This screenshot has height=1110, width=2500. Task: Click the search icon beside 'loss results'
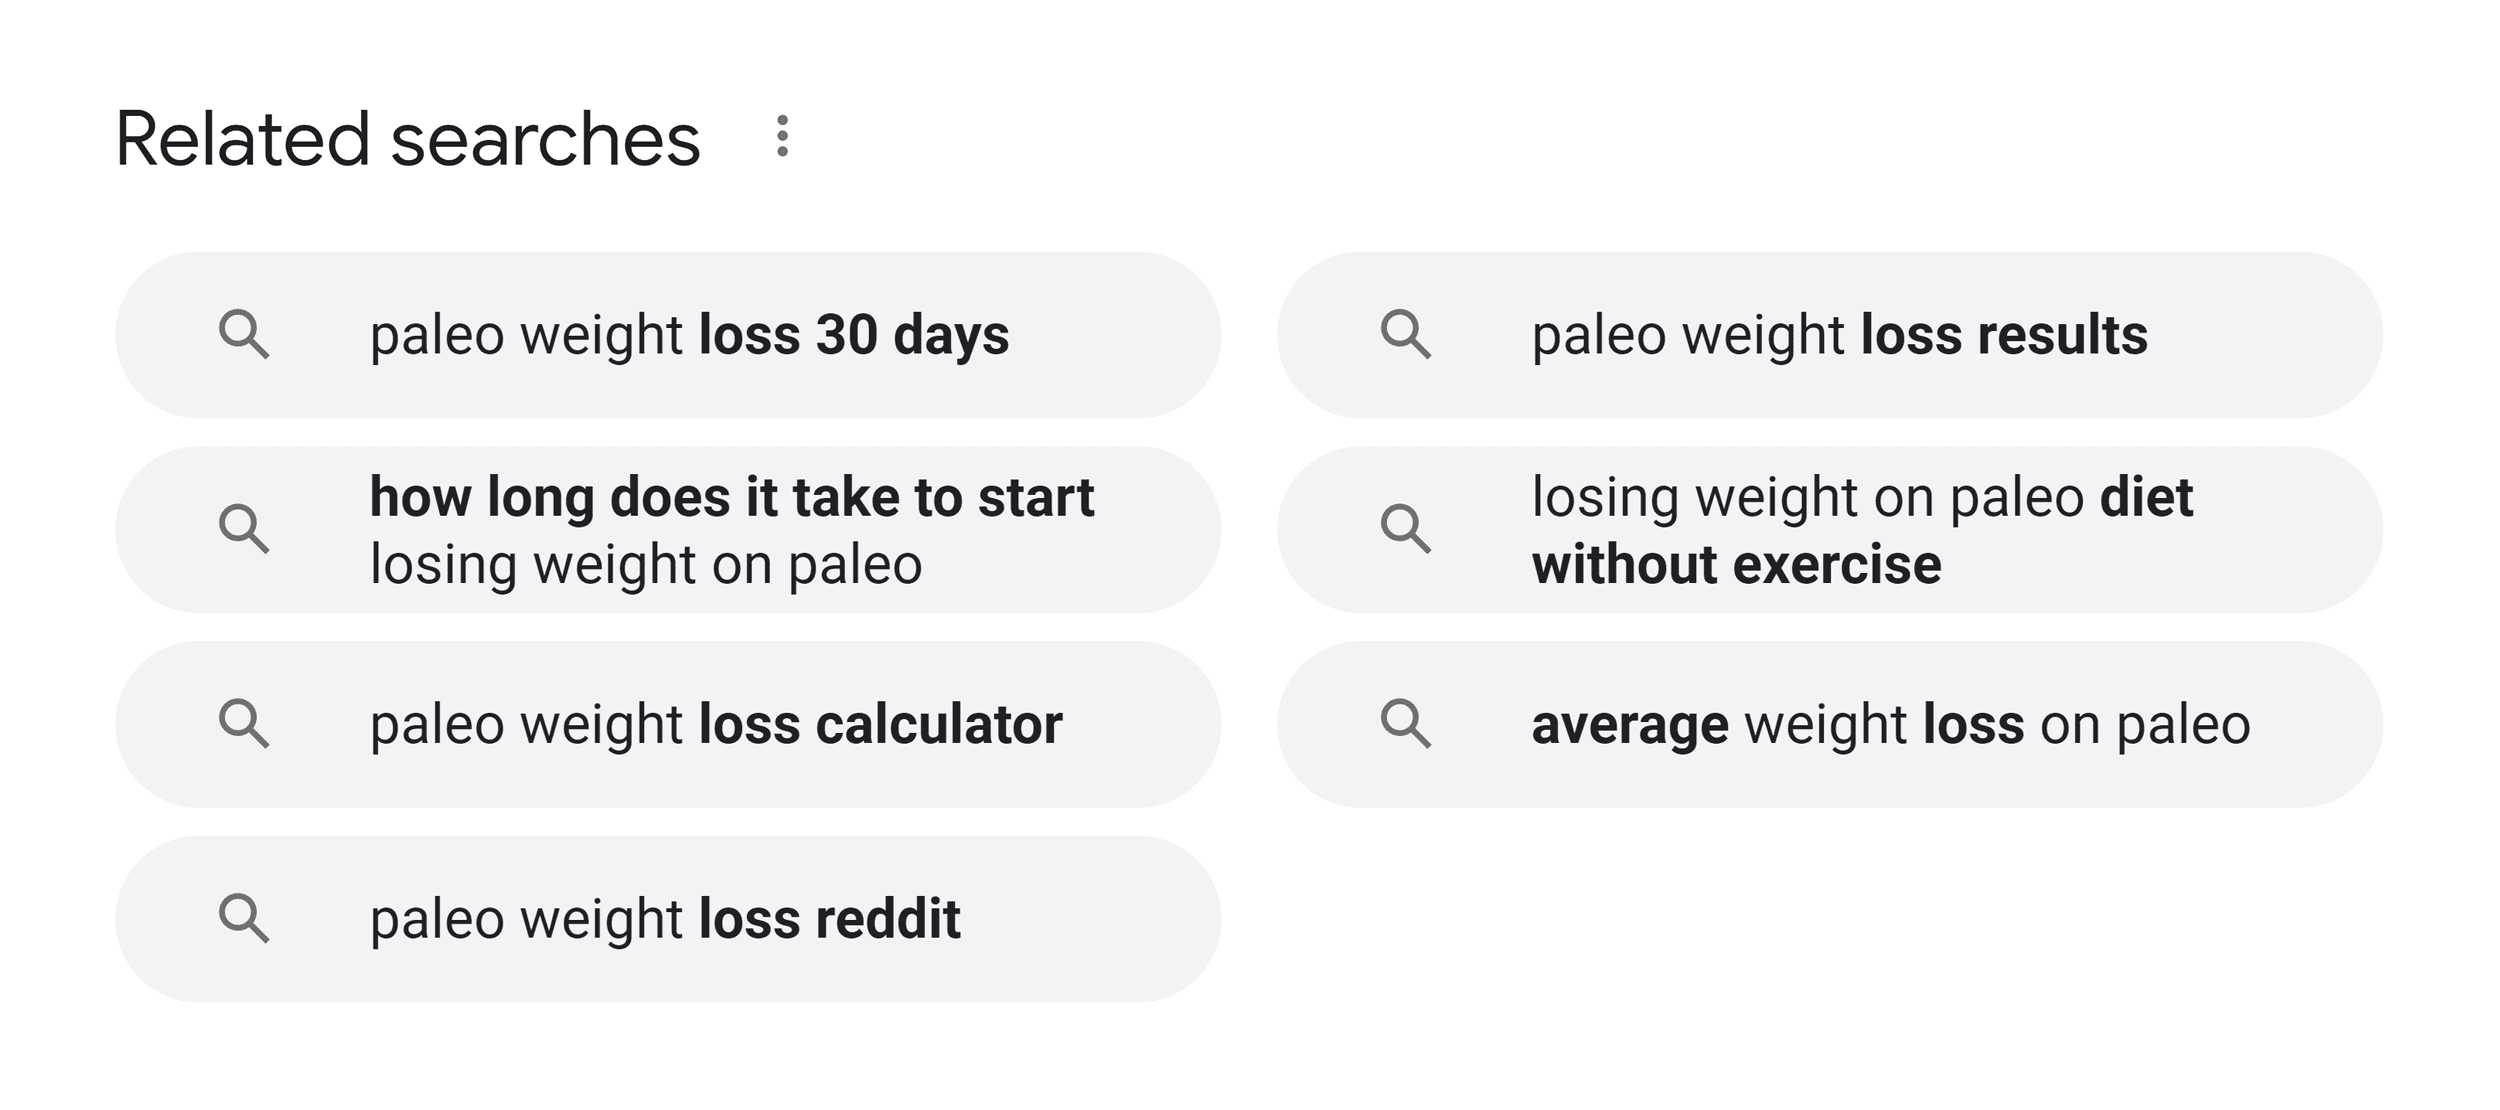coord(1405,334)
